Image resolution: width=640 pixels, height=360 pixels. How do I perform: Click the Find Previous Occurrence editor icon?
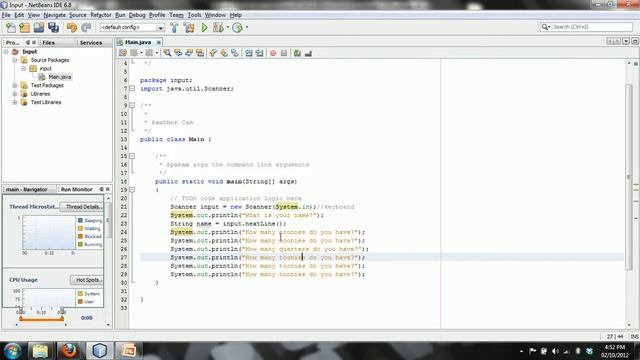point(178,53)
